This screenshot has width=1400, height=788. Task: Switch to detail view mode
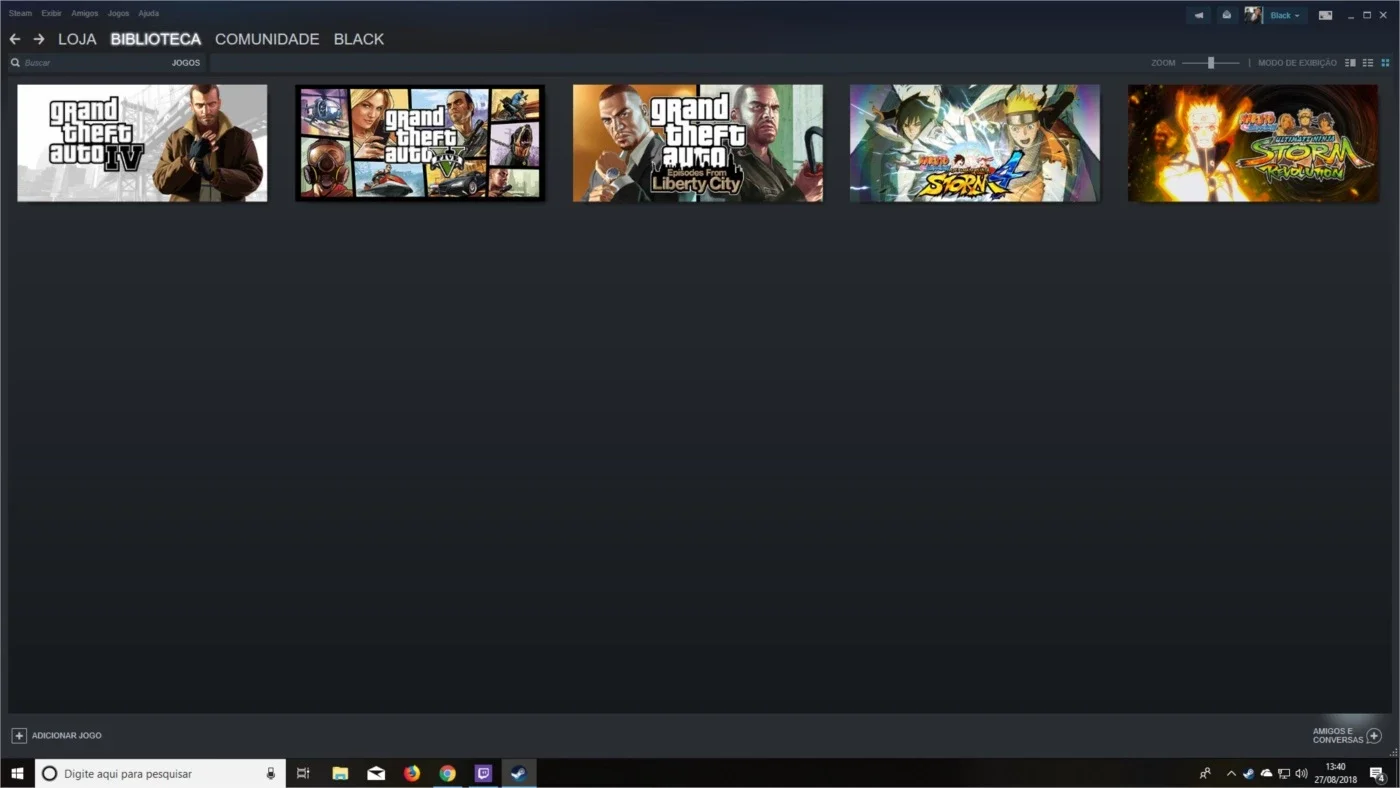(x=1350, y=63)
